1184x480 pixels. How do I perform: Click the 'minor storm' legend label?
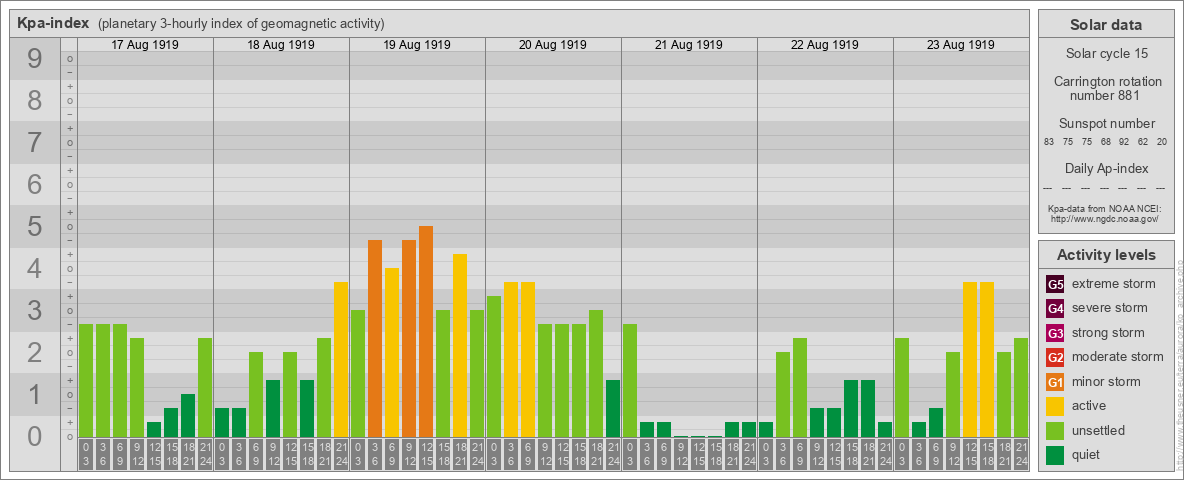[1107, 382]
